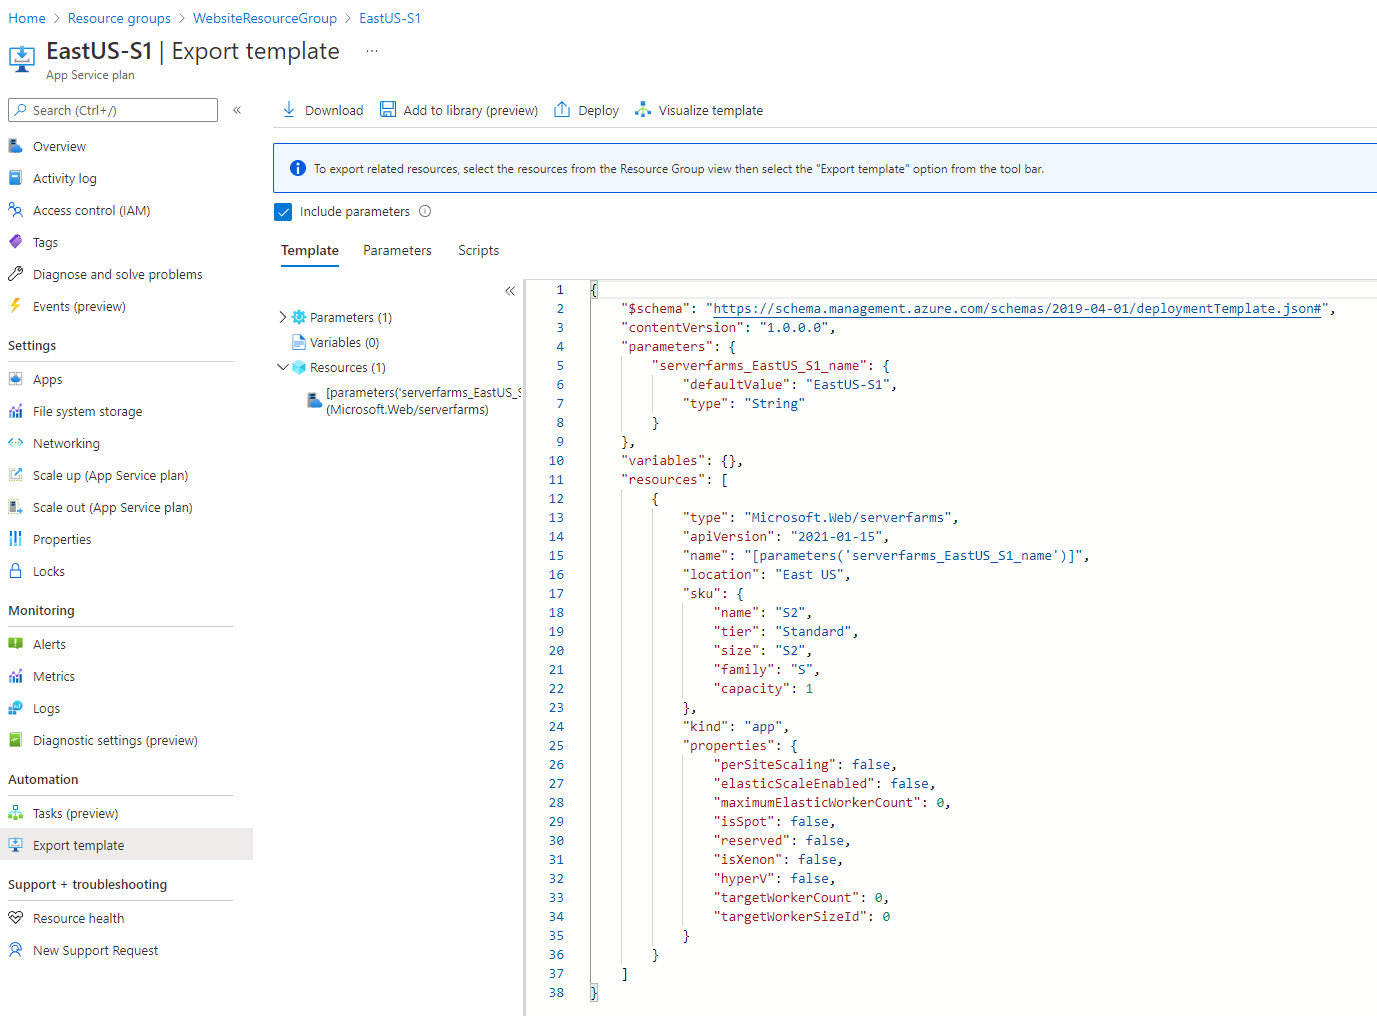Click the "kind": "app" code line
The image size is (1377, 1016).
736,727
